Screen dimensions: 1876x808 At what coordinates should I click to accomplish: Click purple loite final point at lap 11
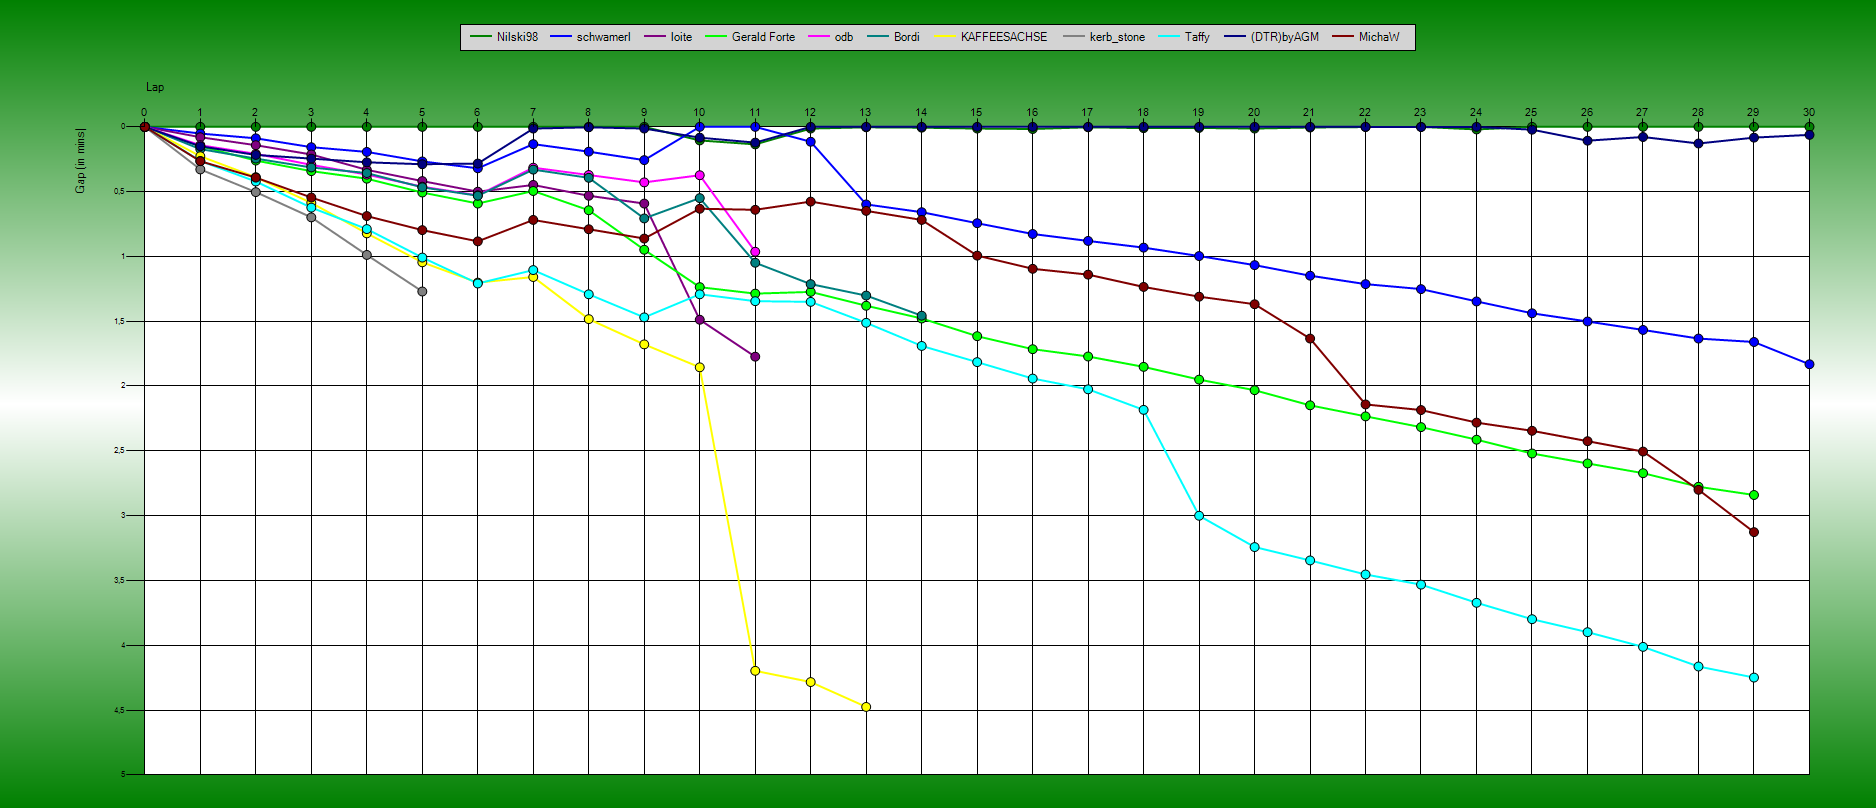pos(755,357)
